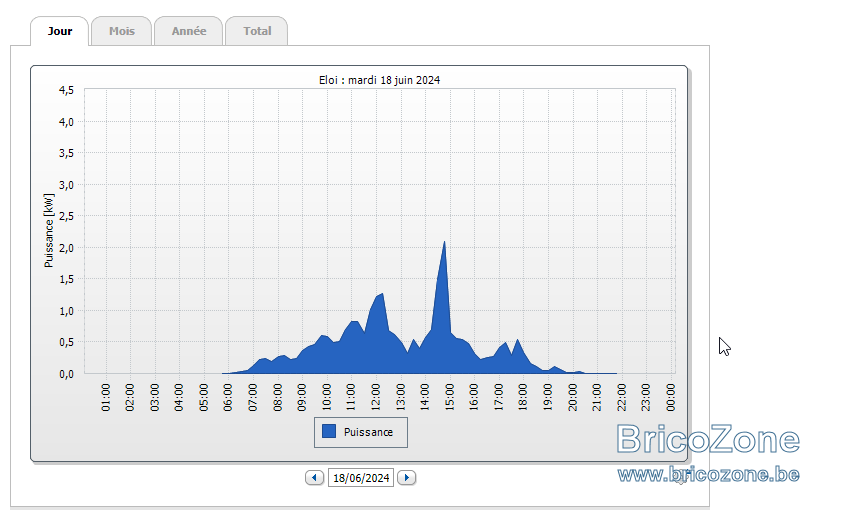Click the 18:00 hour label on axis

pos(522,397)
